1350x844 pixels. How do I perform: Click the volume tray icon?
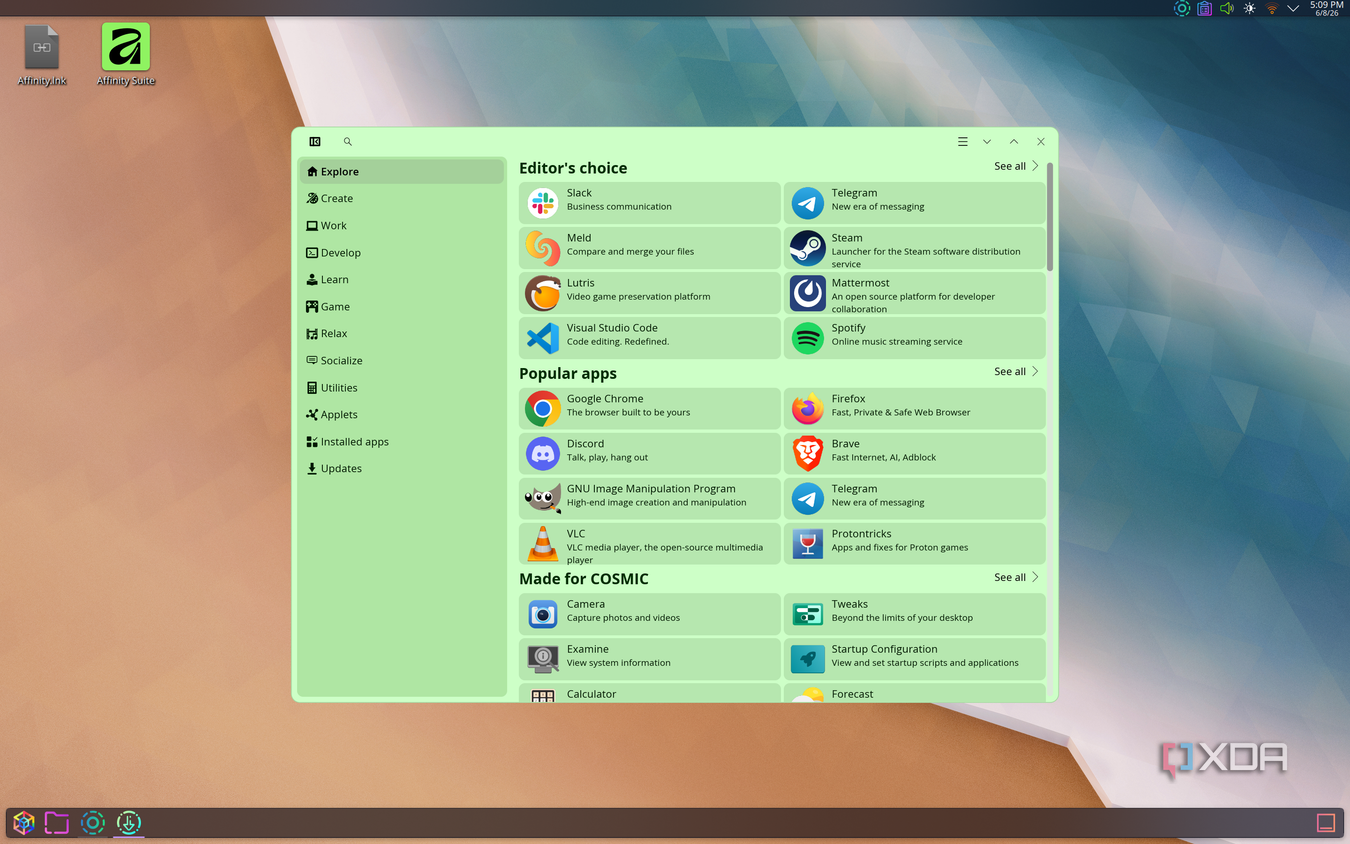[x=1227, y=8]
